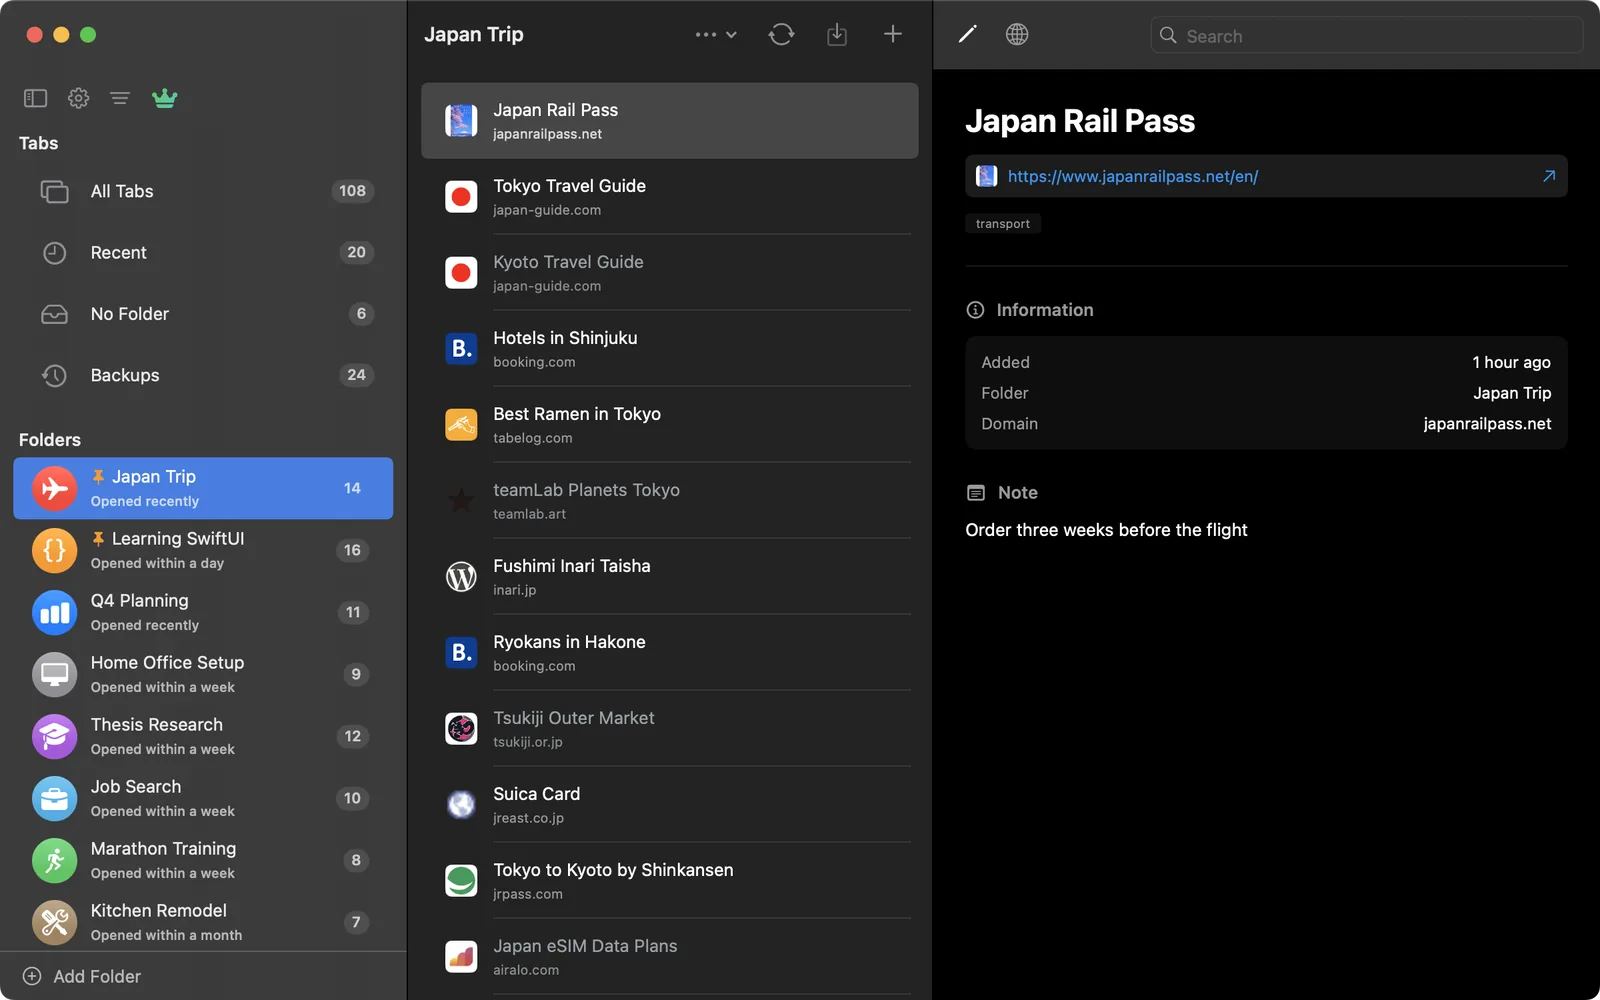Click the Kitchen Remodel tools icon

(54, 922)
